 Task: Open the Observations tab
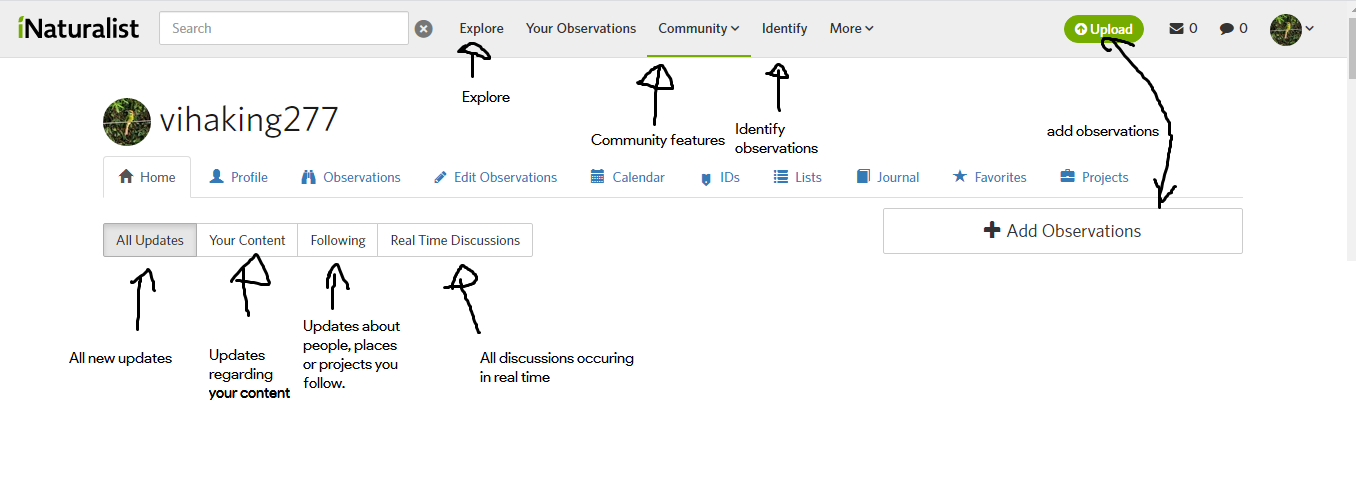[x=351, y=177]
